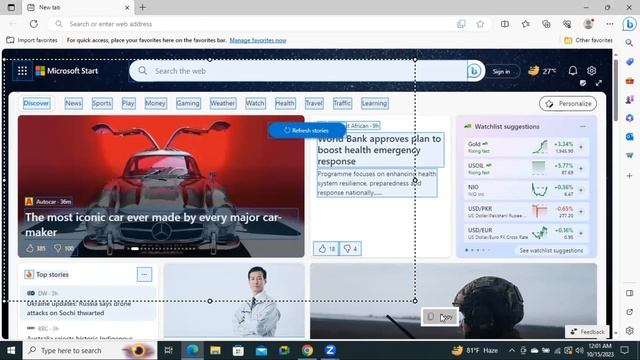Click the NIO watchlist row
The width and height of the screenshot is (640, 360).
(526, 190)
